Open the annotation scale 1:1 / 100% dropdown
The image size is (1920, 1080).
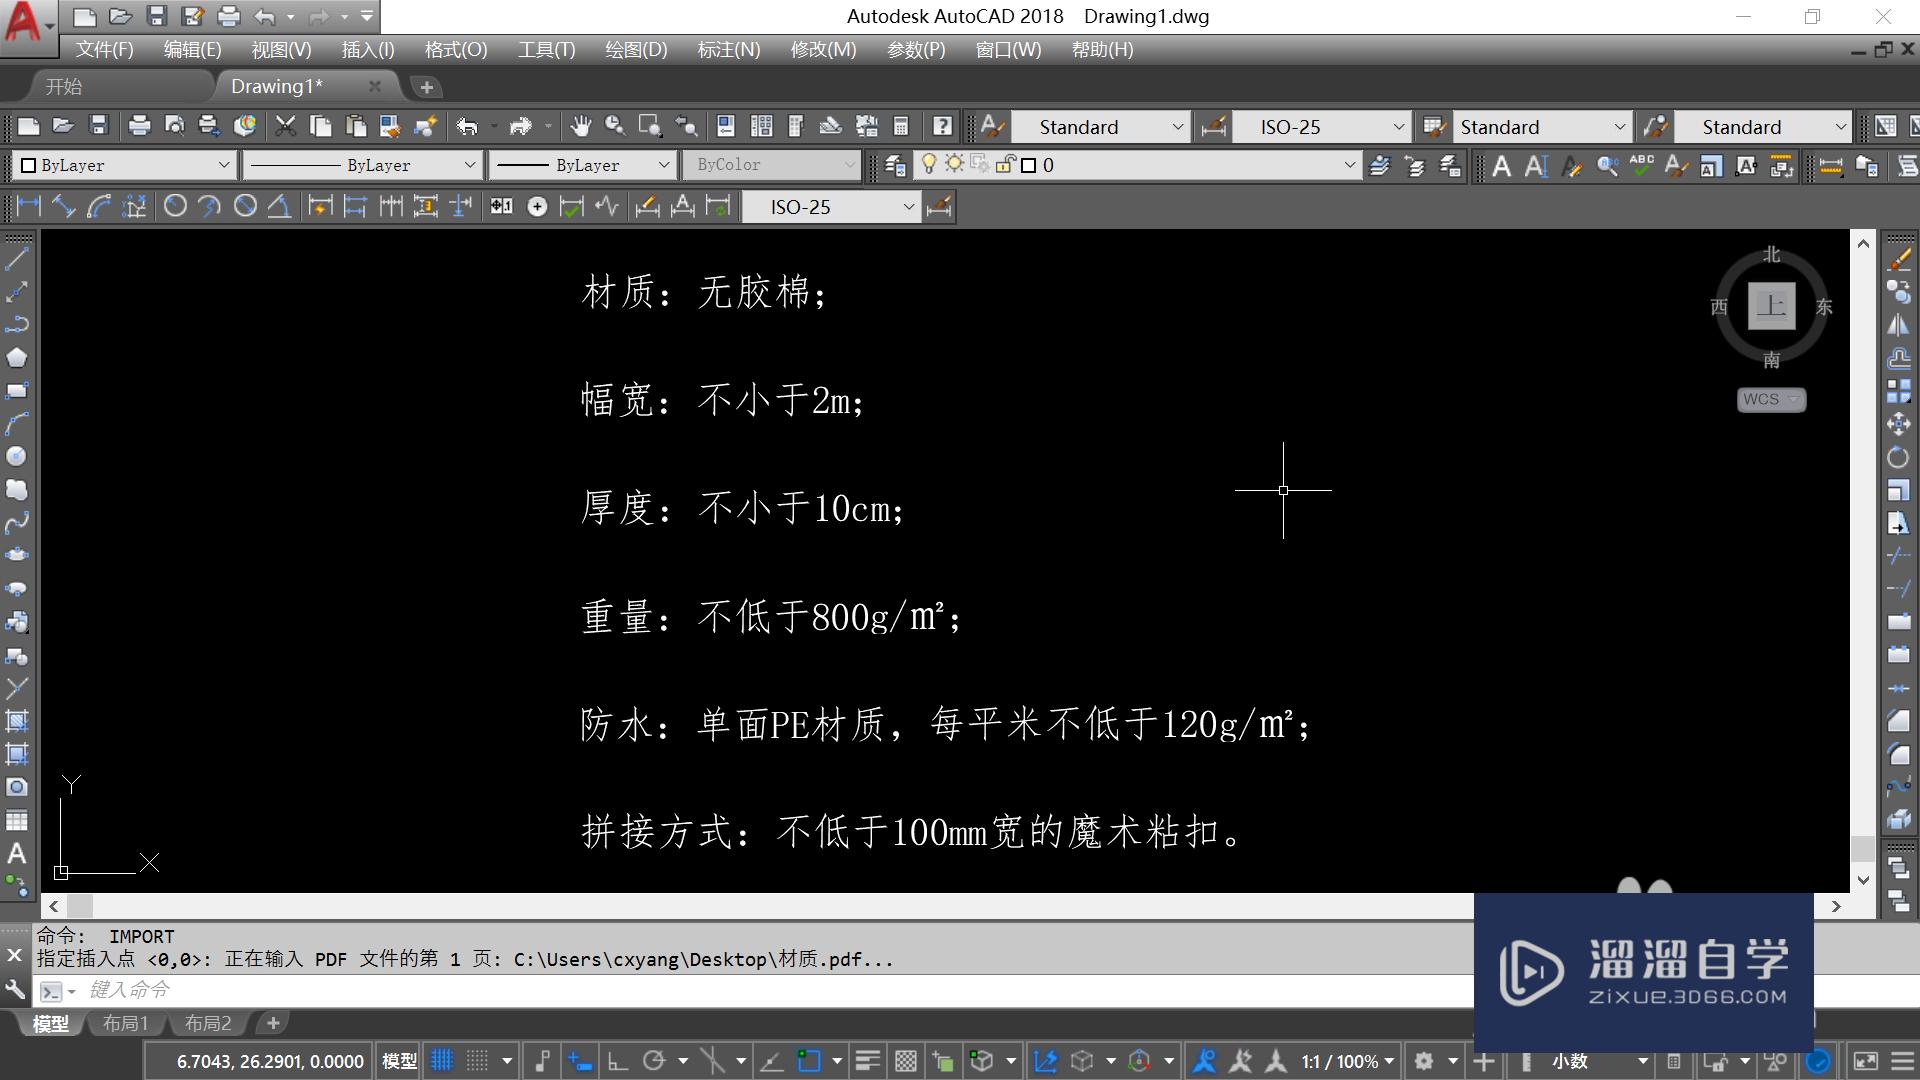pyautogui.click(x=1348, y=1061)
